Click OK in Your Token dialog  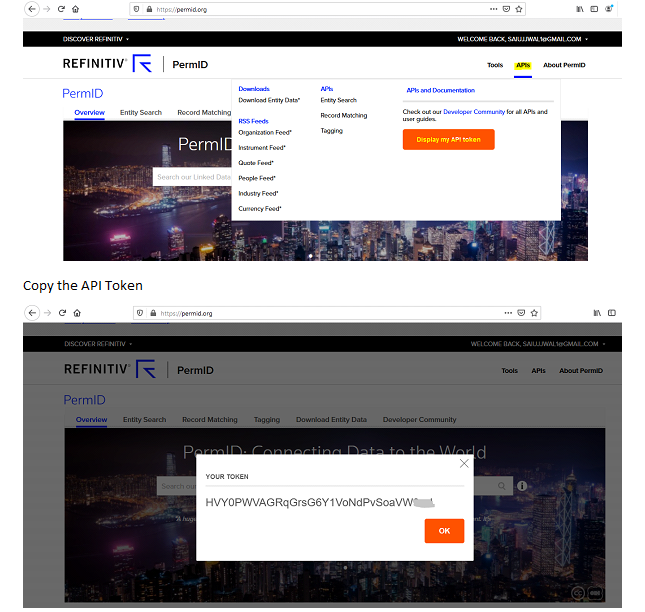pos(444,531)
